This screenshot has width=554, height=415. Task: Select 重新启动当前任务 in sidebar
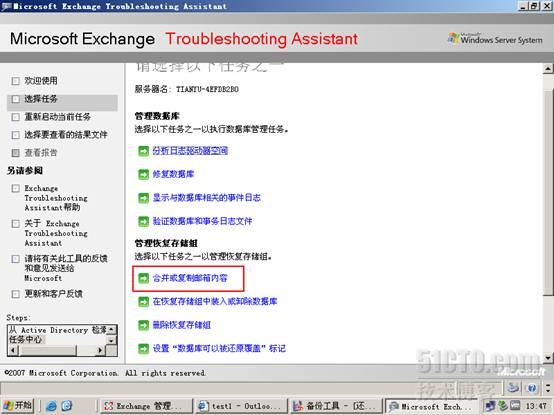(x=58, y=117)
